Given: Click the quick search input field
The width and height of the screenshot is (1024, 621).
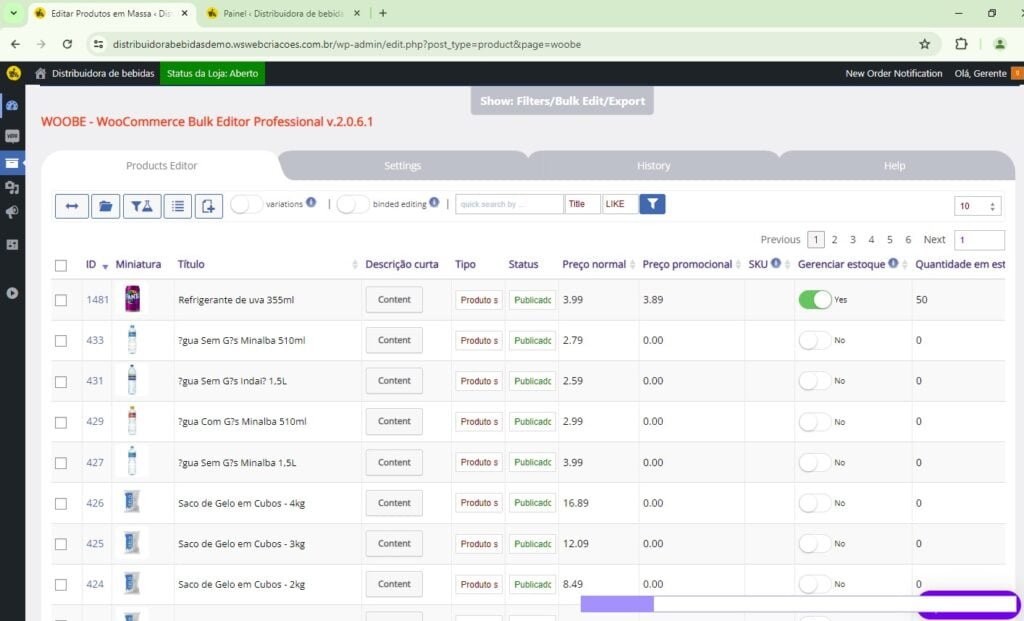Looking at the screenshot, I should click(x=509, y=204).
